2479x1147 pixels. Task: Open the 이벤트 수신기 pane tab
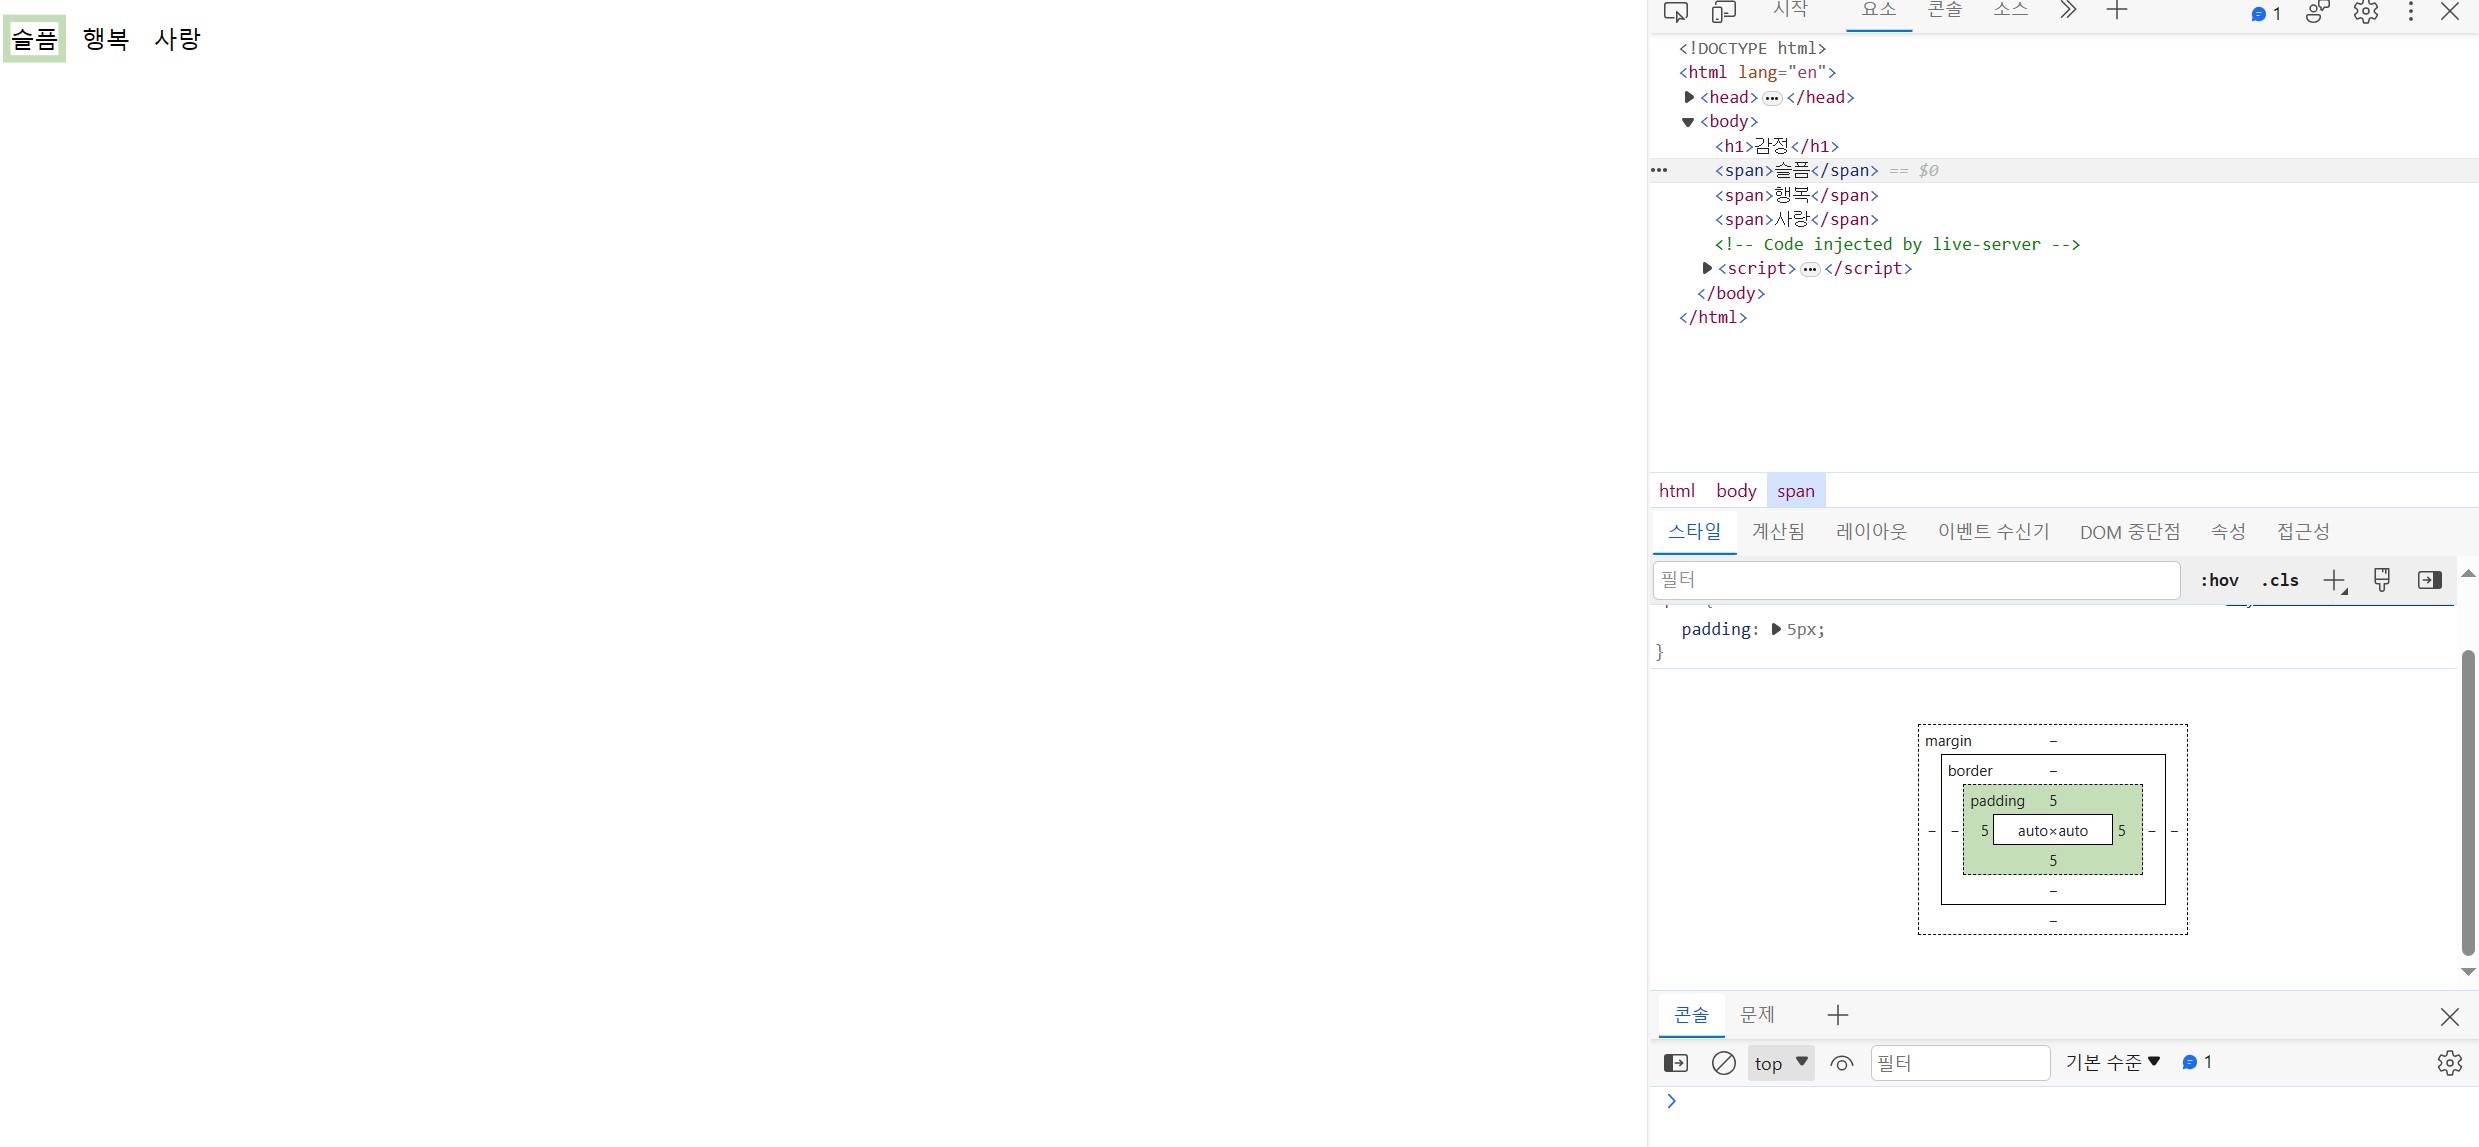point(1993,532)
